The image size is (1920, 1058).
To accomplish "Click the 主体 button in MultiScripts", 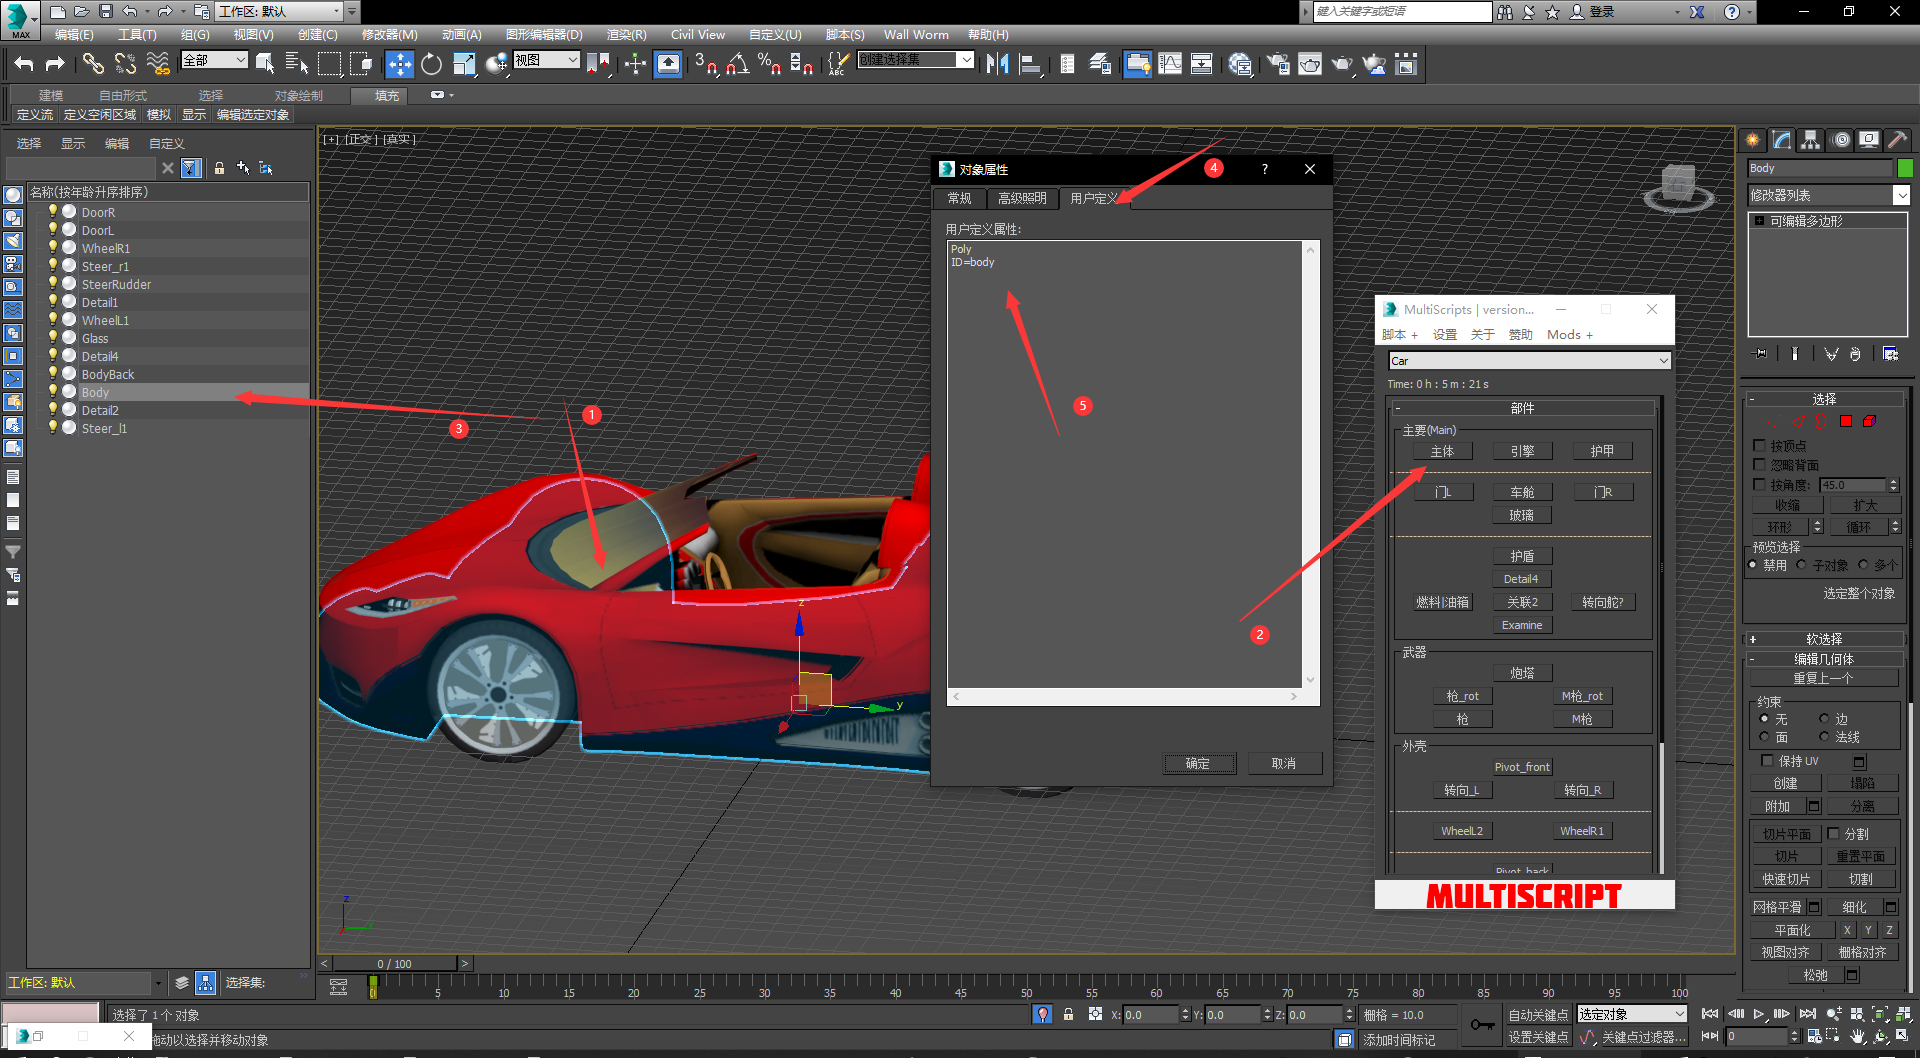I will (x=1442, y=451).
